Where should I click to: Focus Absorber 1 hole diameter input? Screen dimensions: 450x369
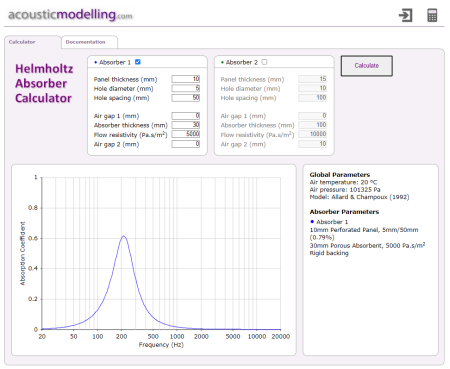[x=186, y=88]
